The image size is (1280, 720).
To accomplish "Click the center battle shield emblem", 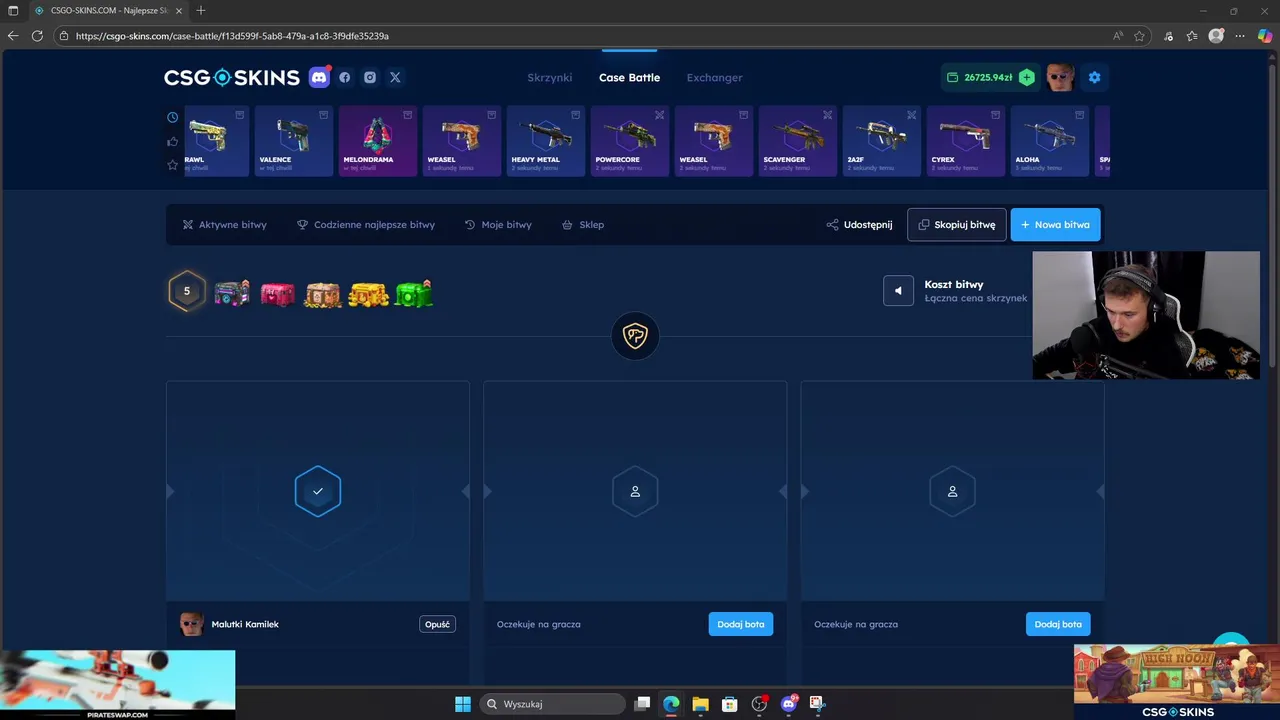I will (635, 336).
